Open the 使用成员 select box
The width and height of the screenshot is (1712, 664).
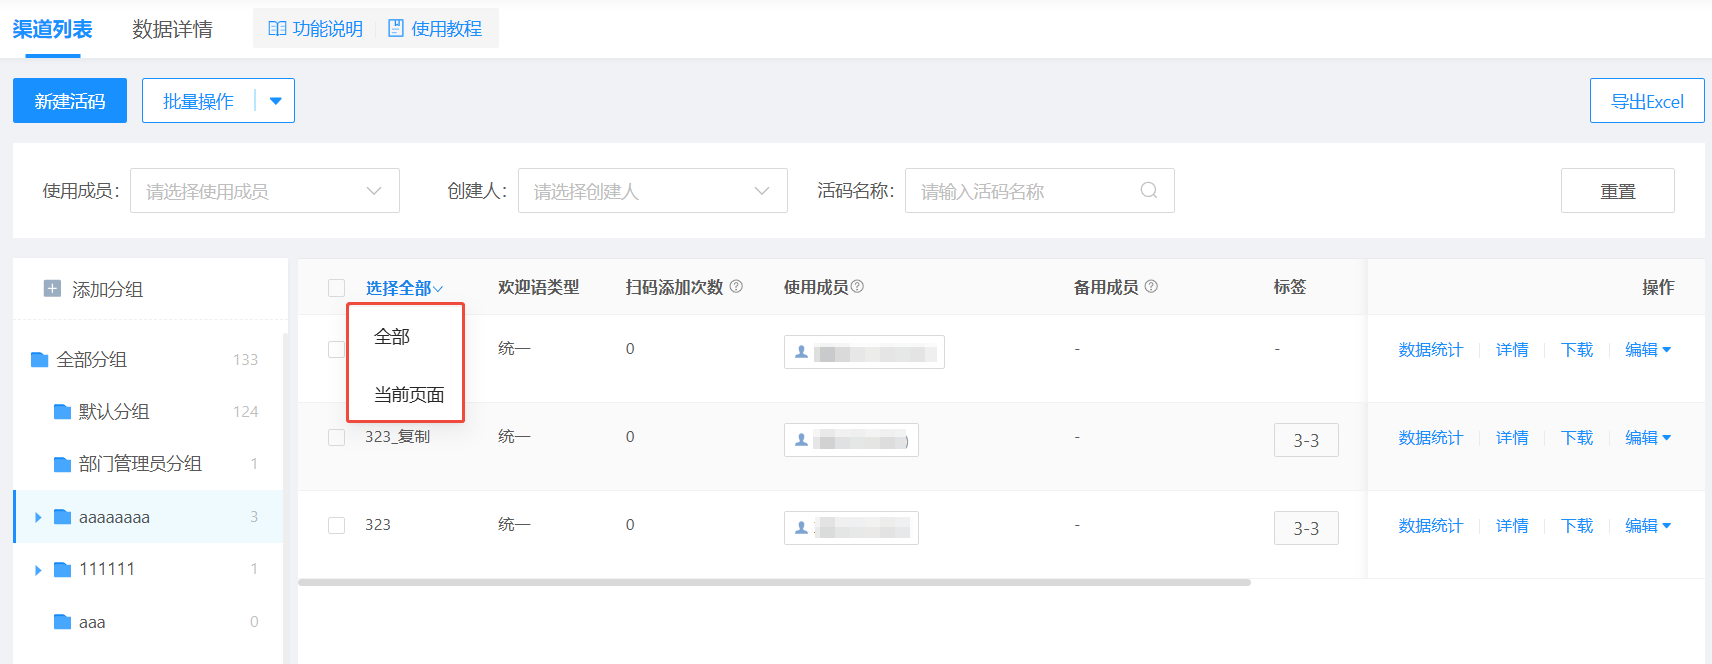point(265,190)
